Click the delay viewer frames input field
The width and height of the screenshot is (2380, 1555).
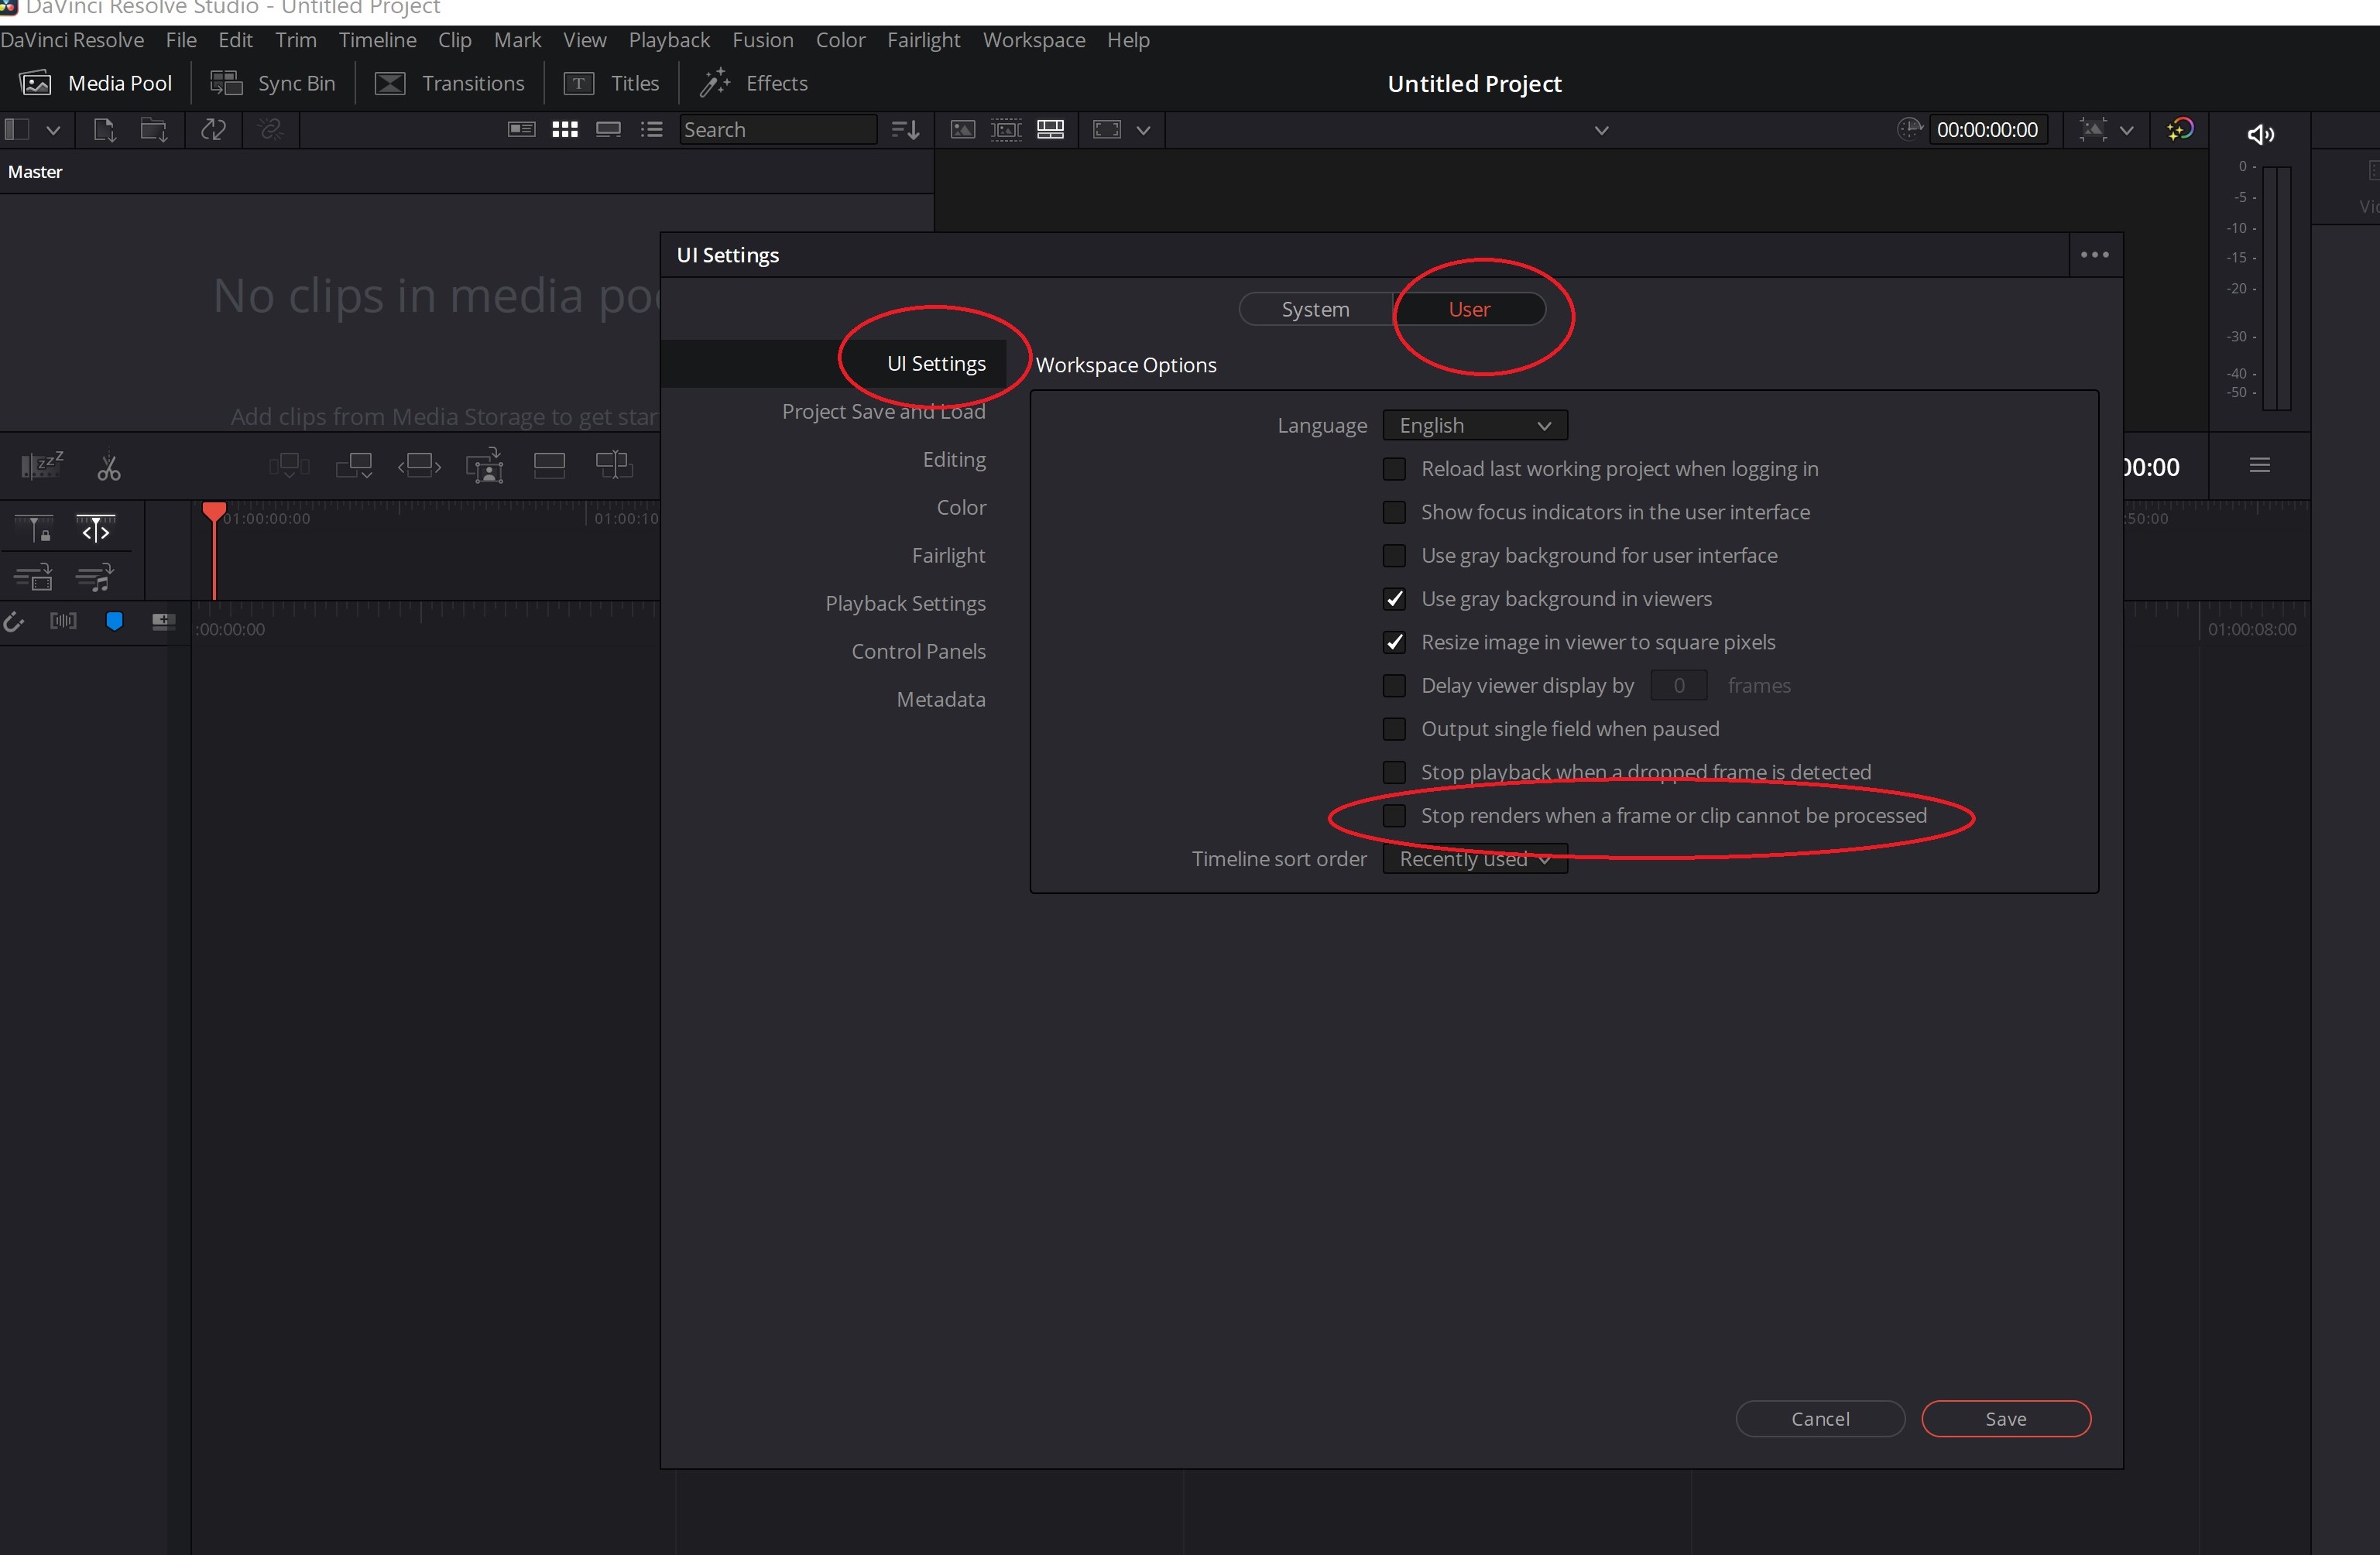1678,686
